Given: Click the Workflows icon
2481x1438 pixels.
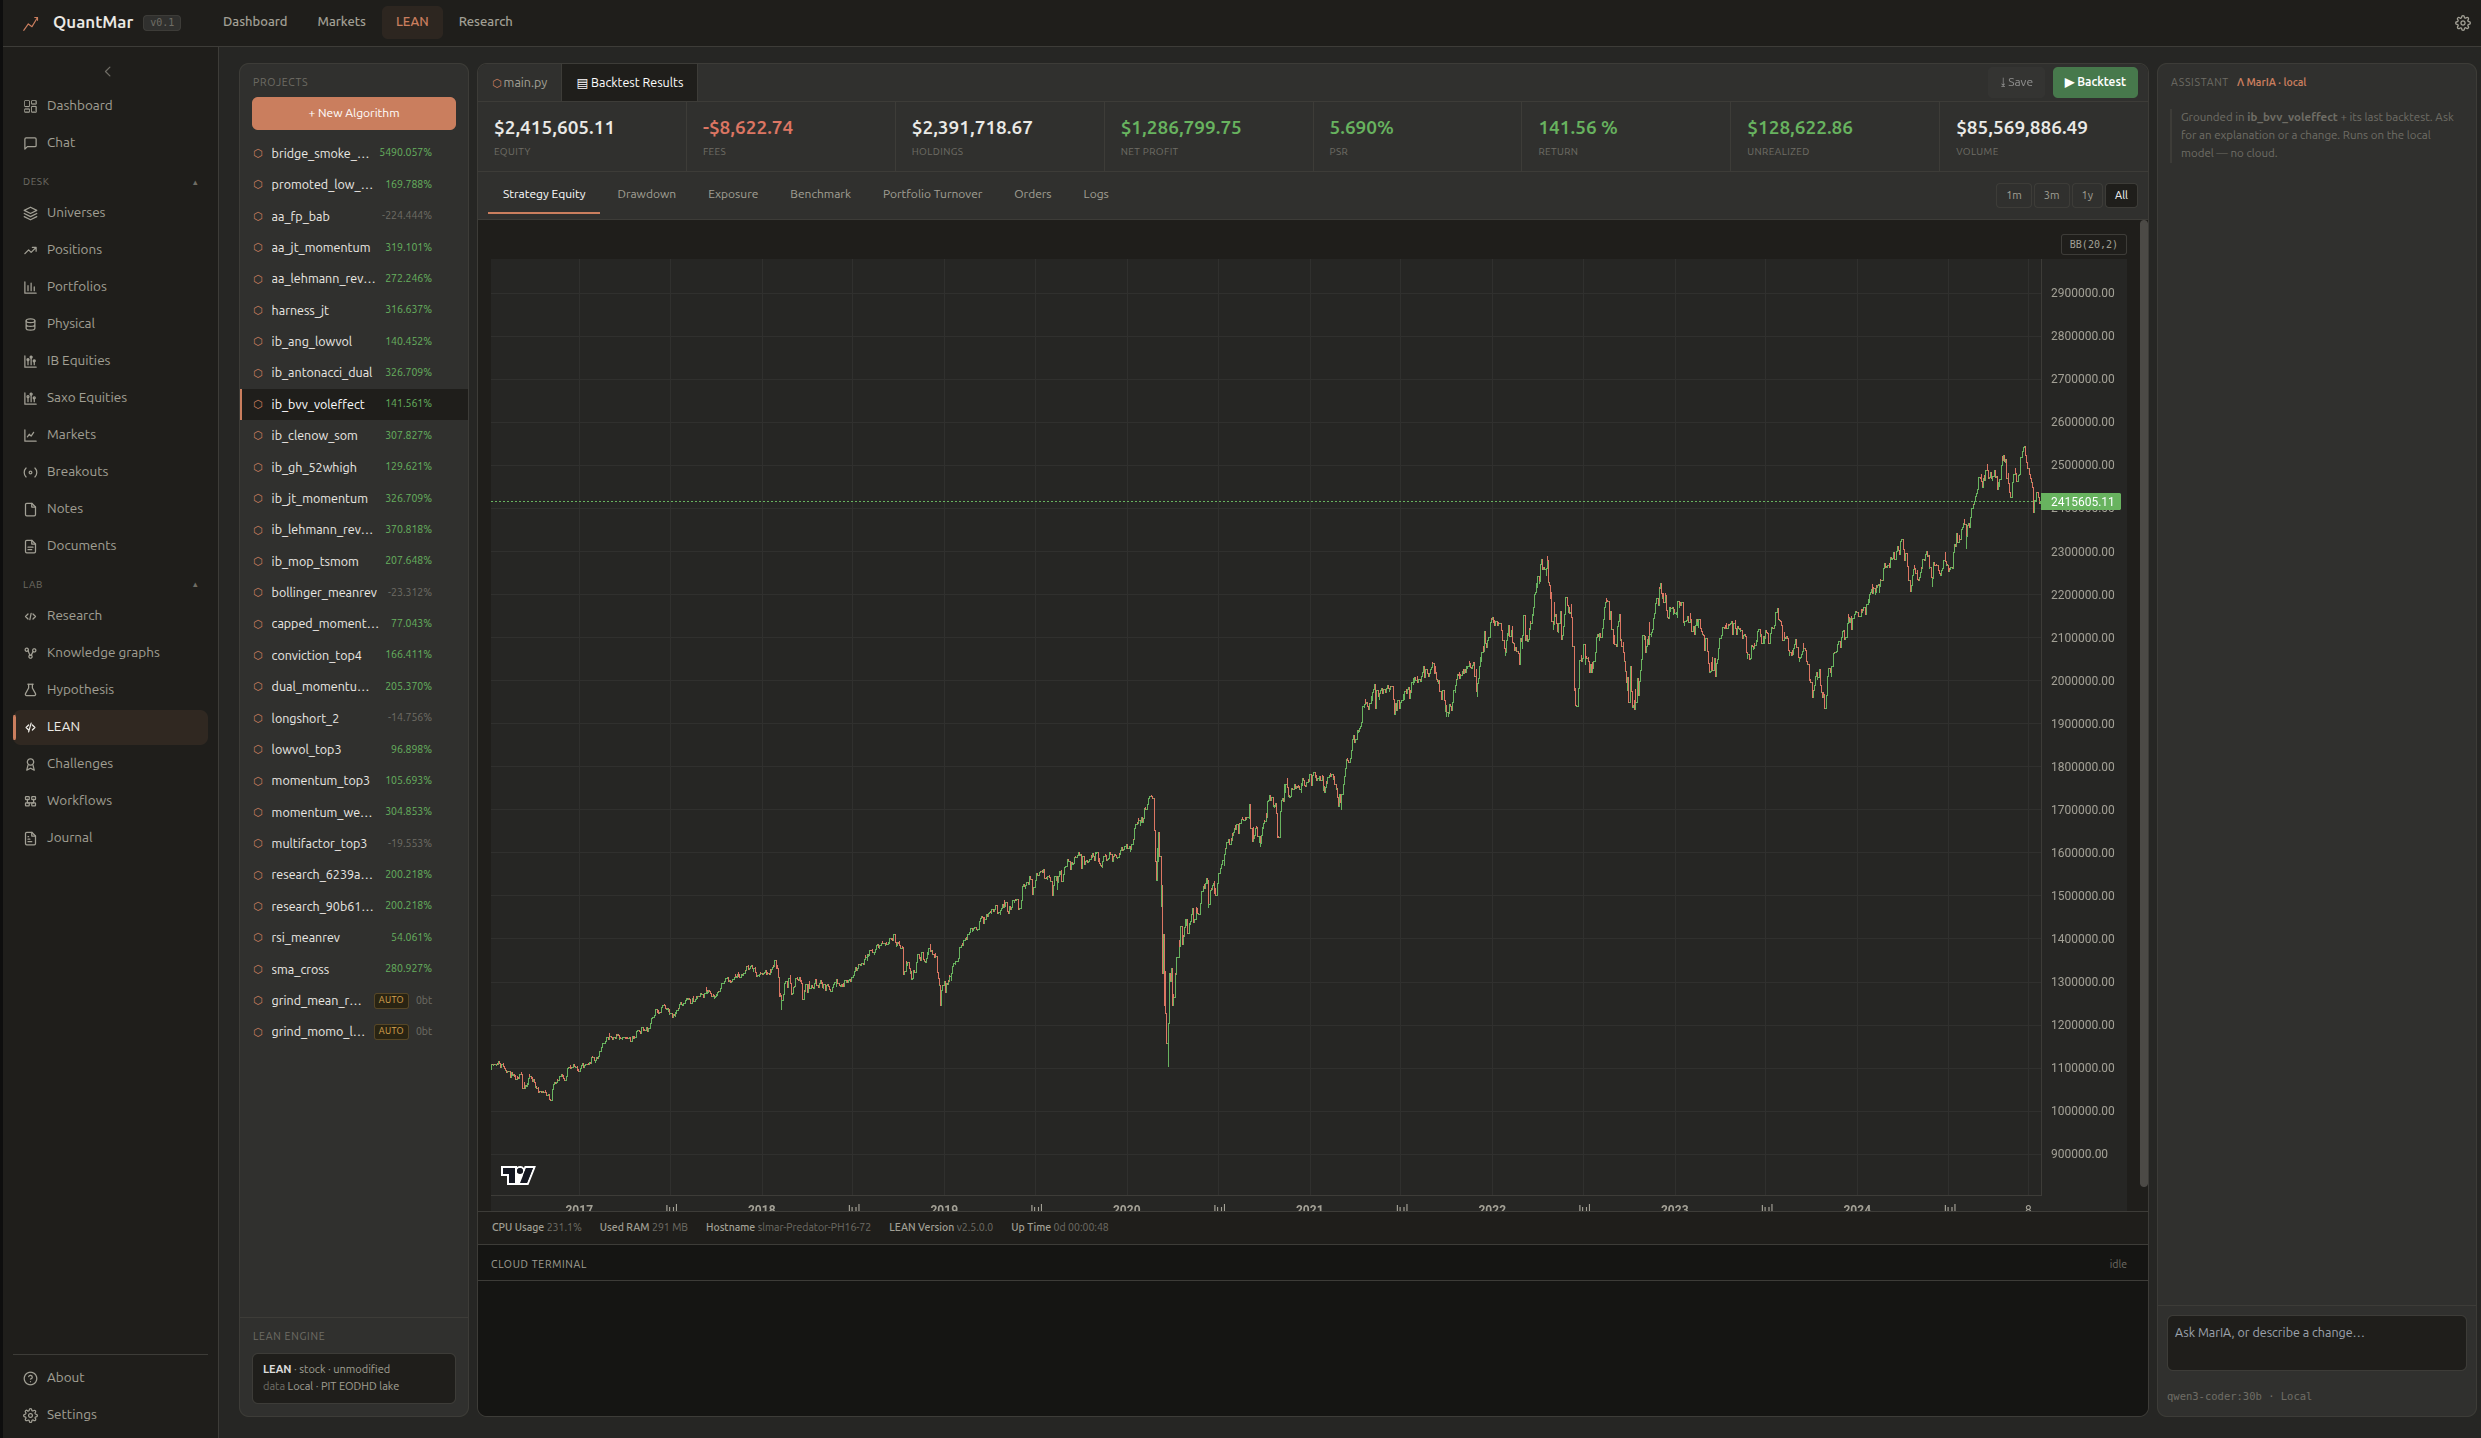Looking at the screenshot, I should tap(30, 801).
